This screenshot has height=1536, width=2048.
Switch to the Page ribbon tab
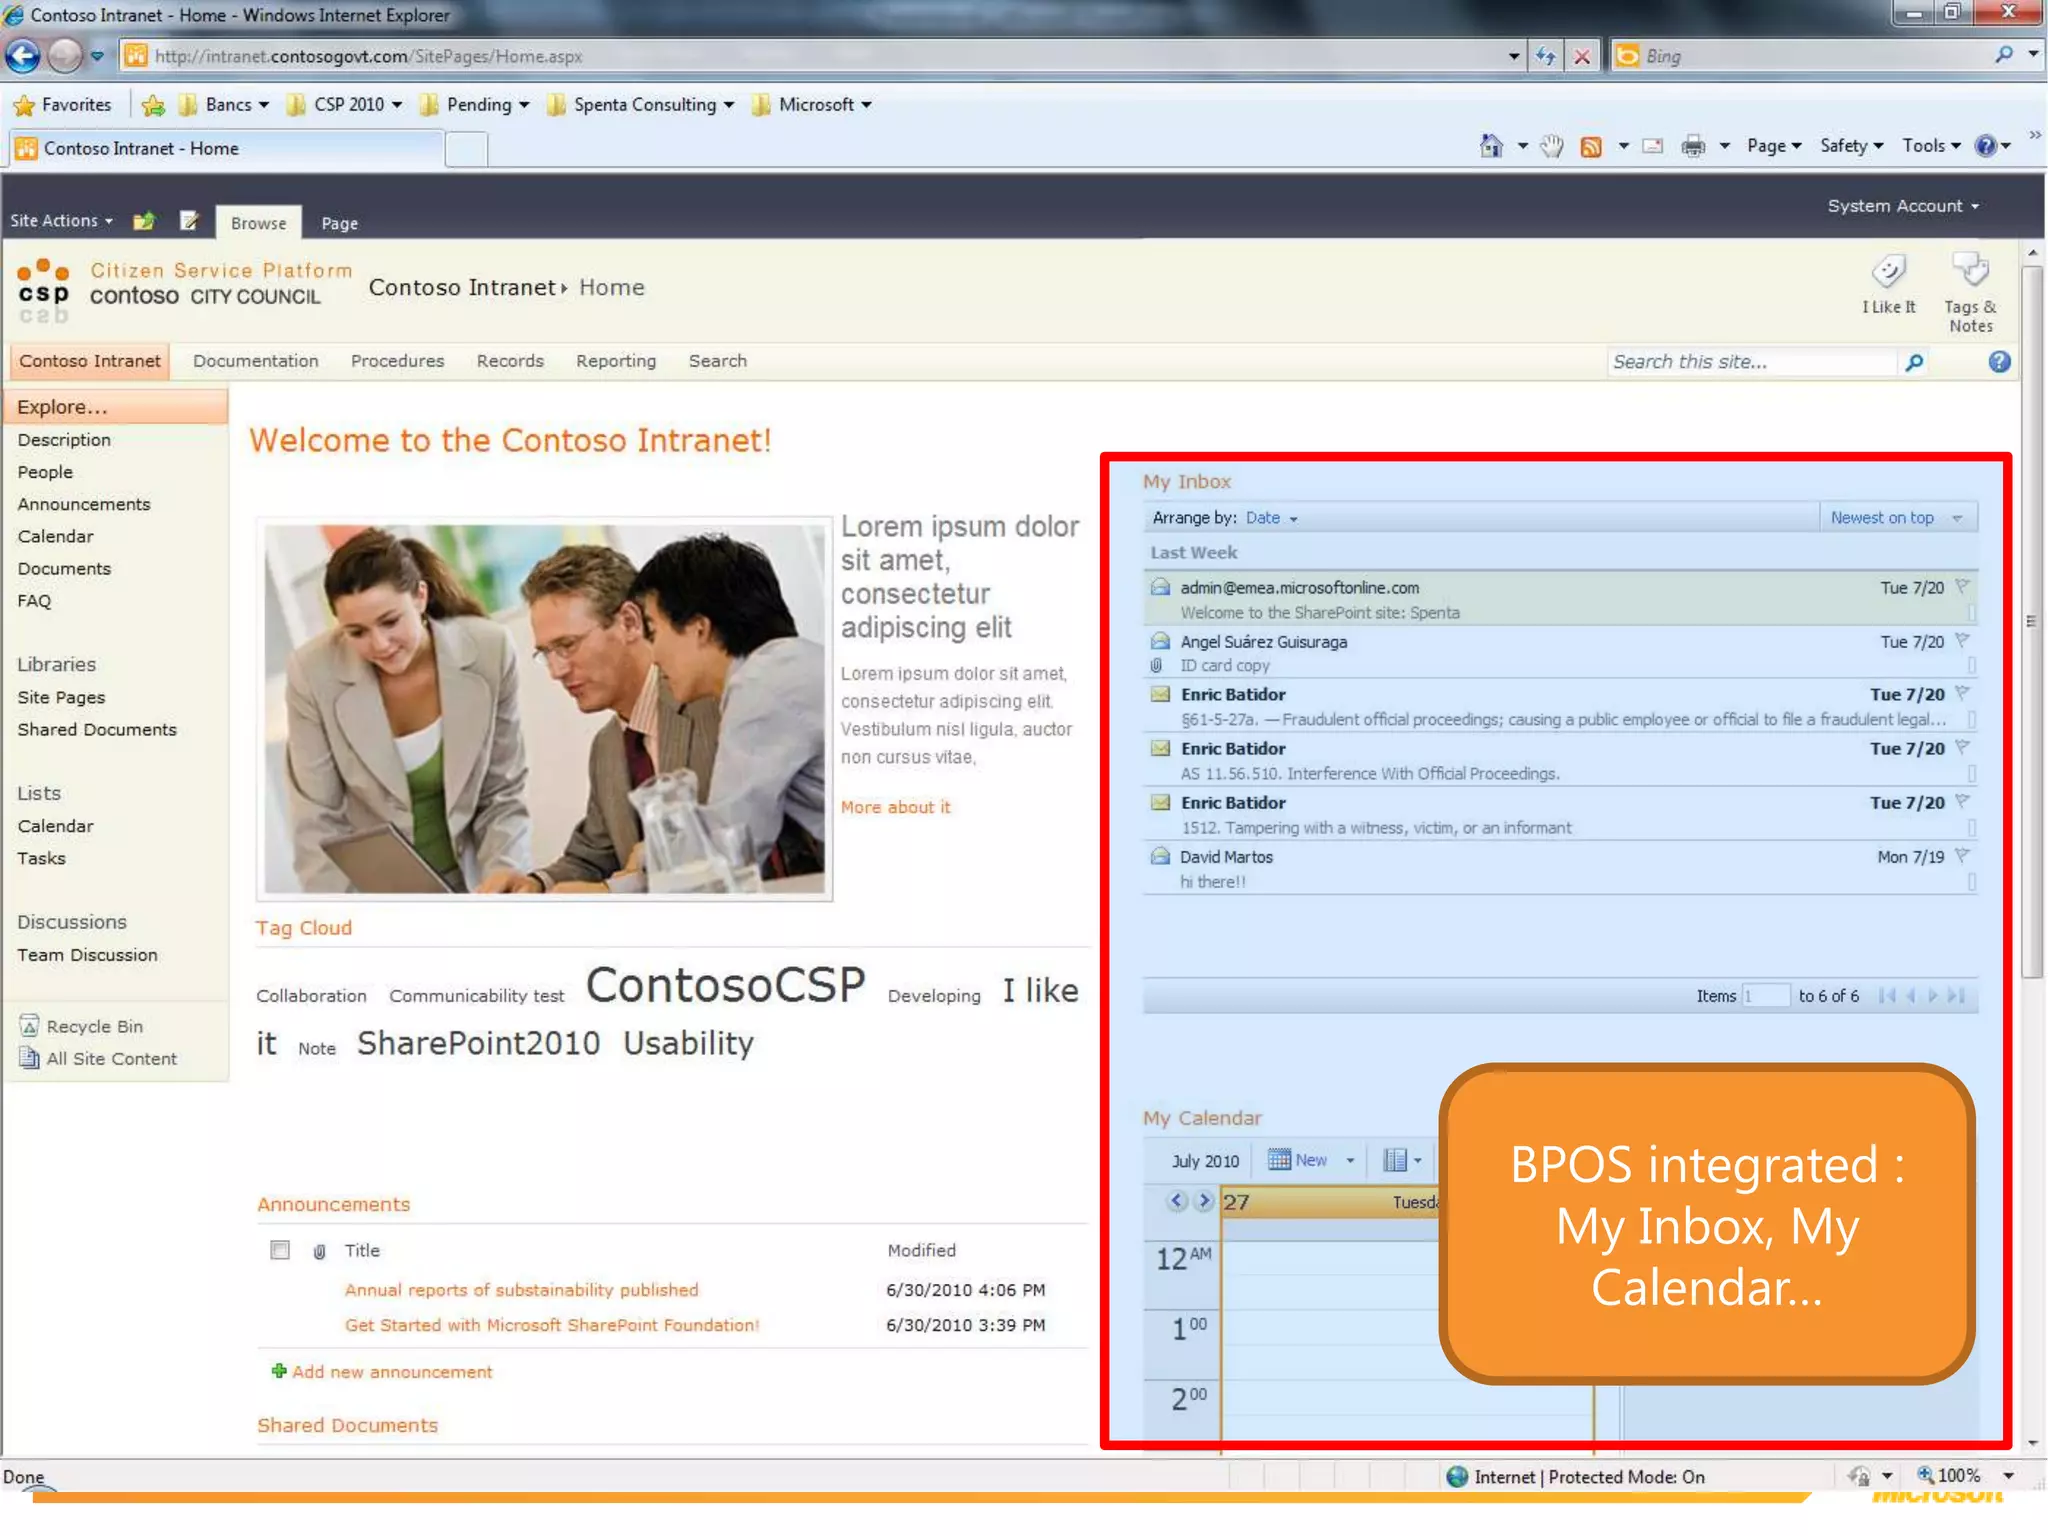[x=339, y=223]
